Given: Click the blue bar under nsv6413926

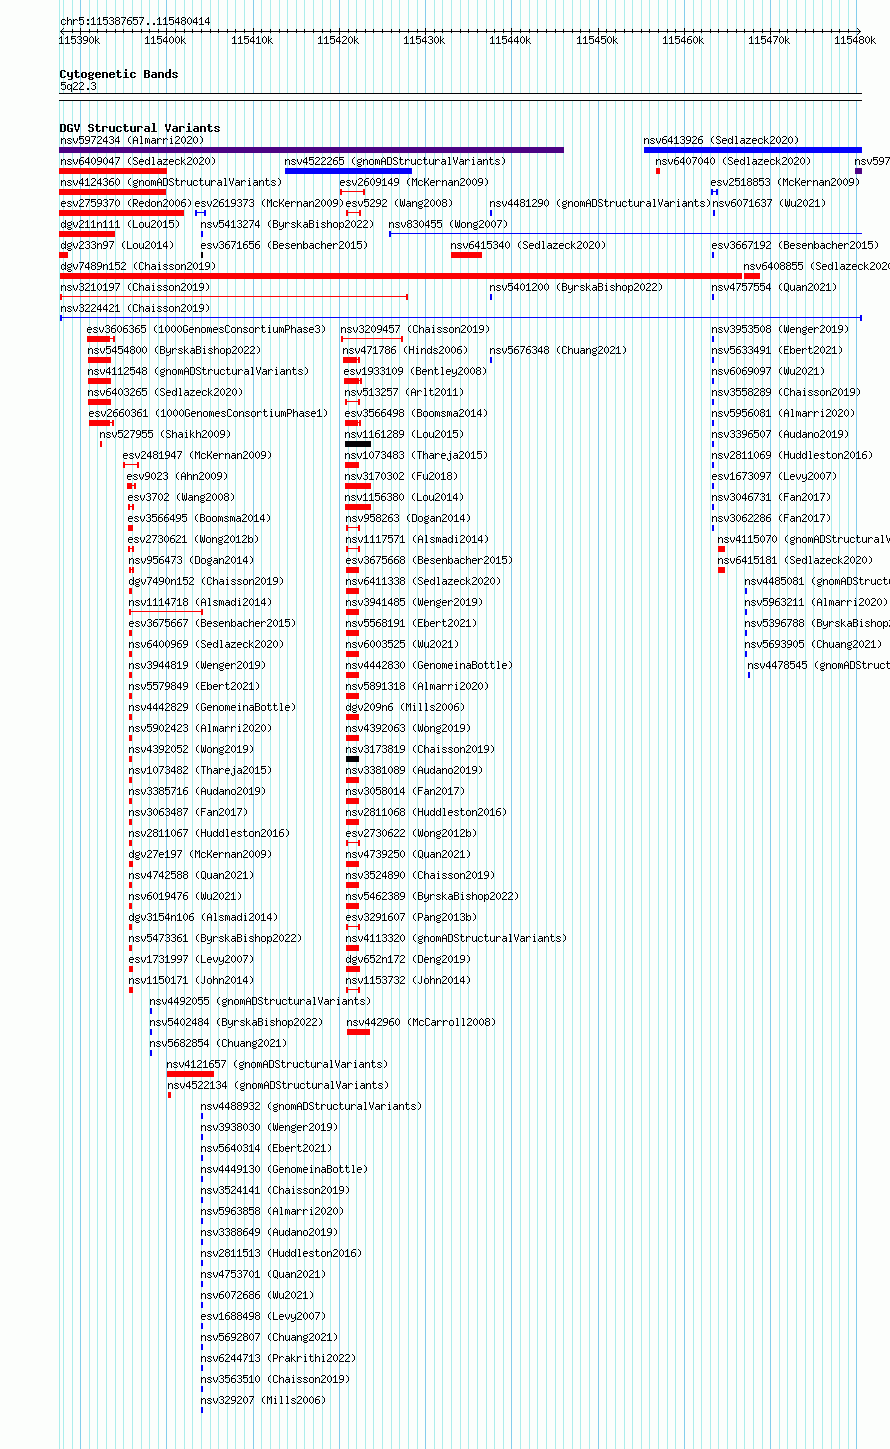Looking at the screenshot, I should 752,150.
